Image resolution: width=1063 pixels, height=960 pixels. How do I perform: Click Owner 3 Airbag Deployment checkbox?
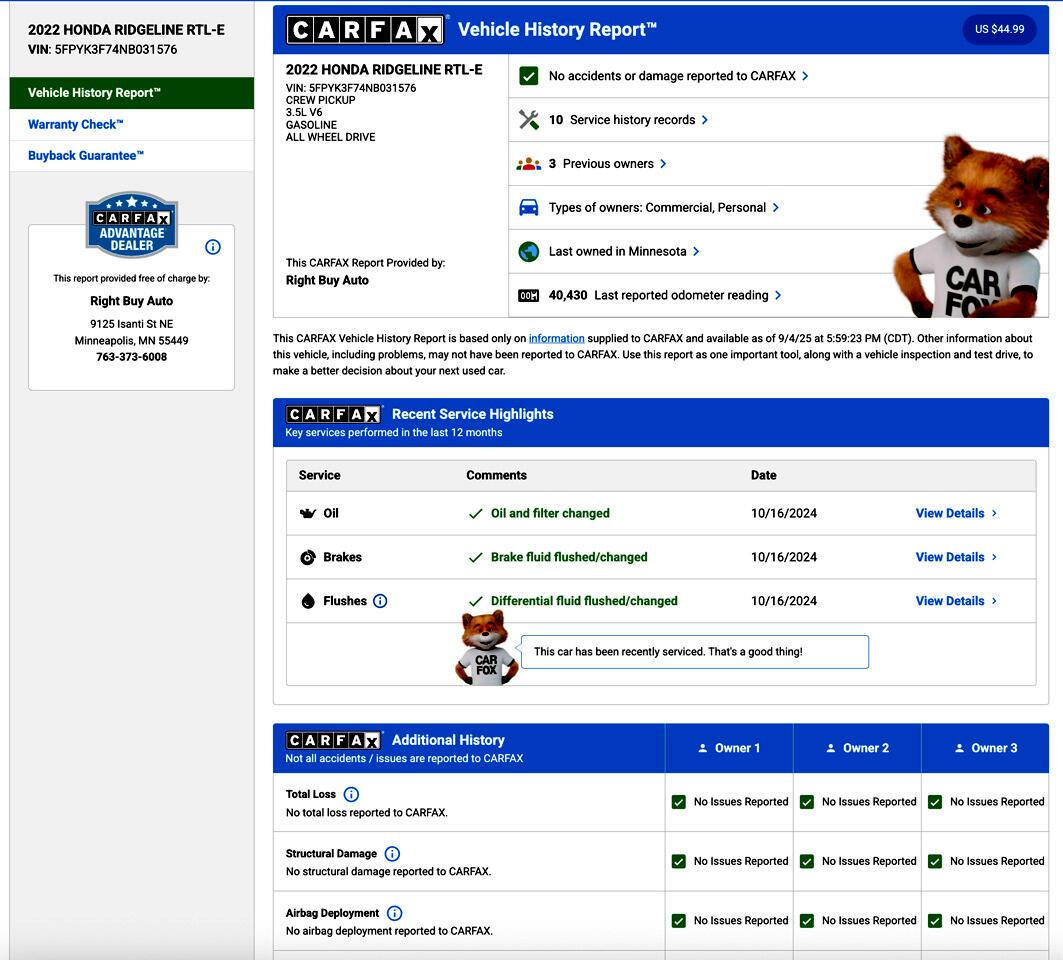[935, 921]
